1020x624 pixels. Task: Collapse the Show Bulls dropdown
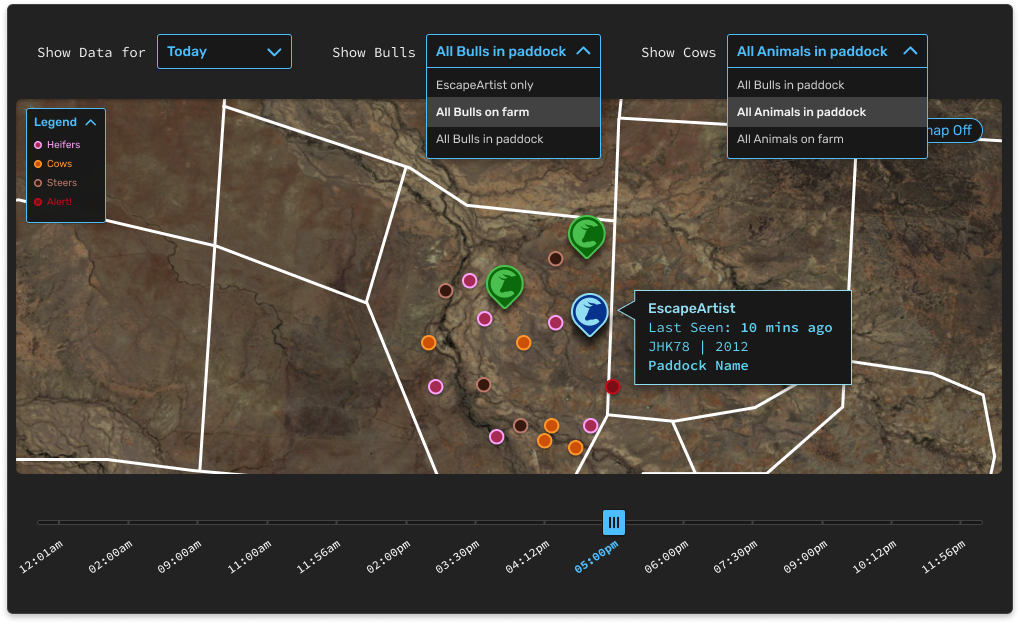coord(513,51)
